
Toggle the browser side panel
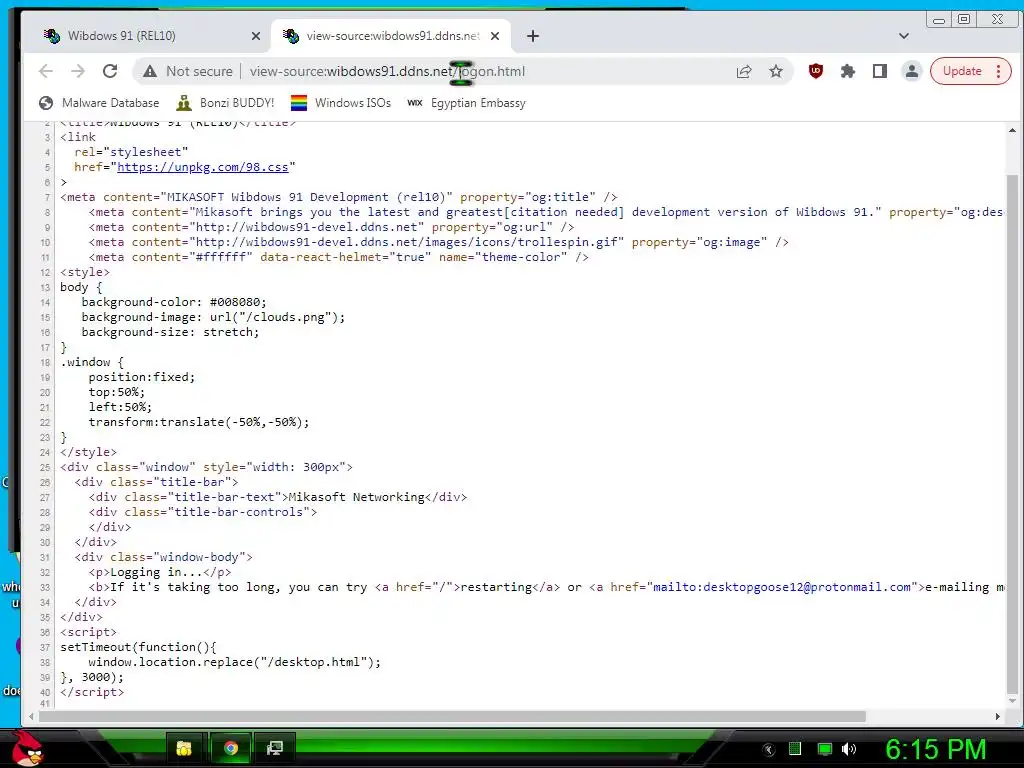coord(880,71)
